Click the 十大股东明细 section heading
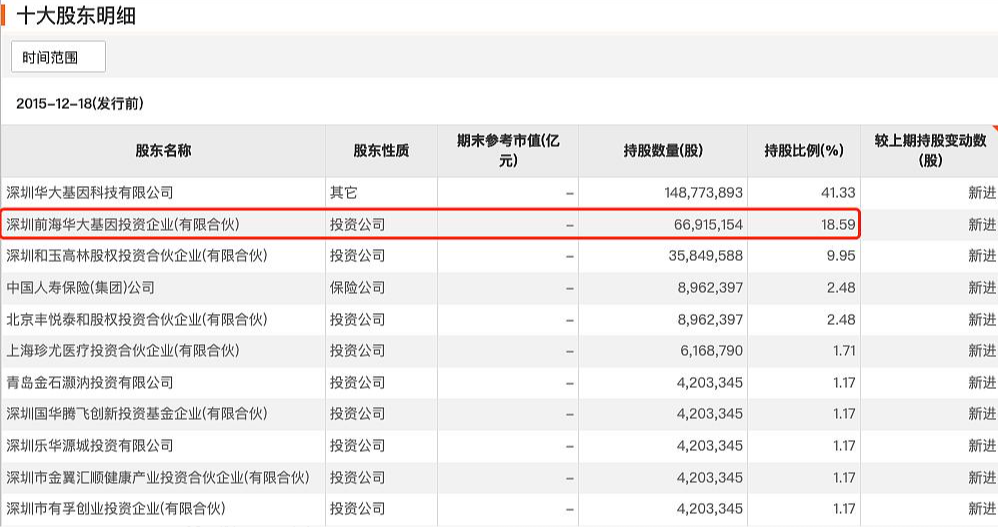This screenshot has width=998, height=529. 76,15
